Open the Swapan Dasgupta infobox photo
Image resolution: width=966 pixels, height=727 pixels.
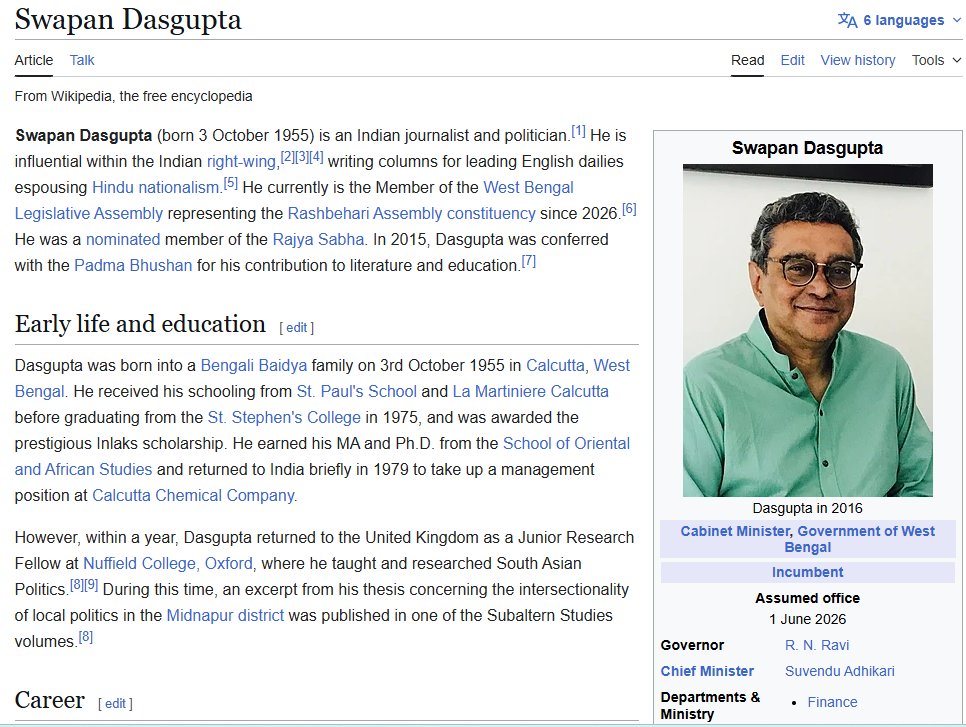(x=808, y=330)
